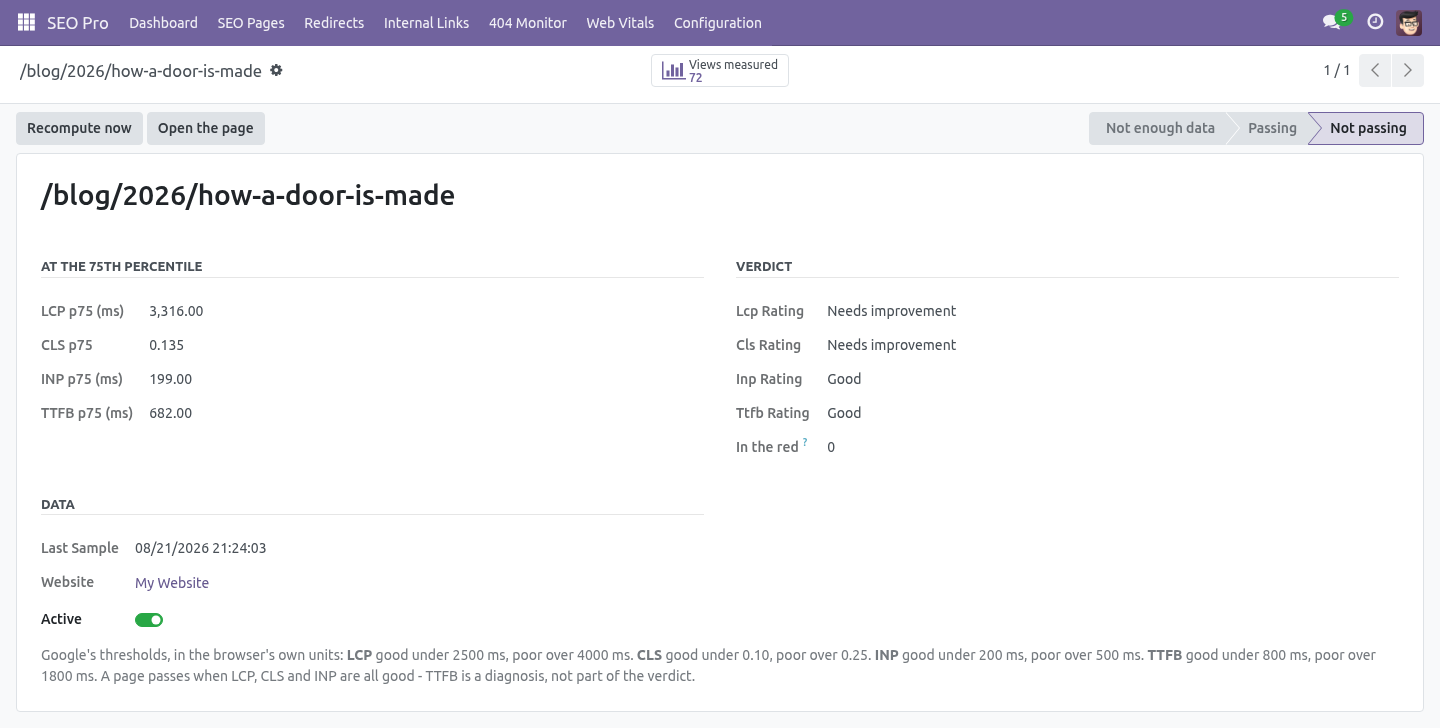Follow the My Website link
The height and width of the screenshot is (728, 1440).
[172, 583]
